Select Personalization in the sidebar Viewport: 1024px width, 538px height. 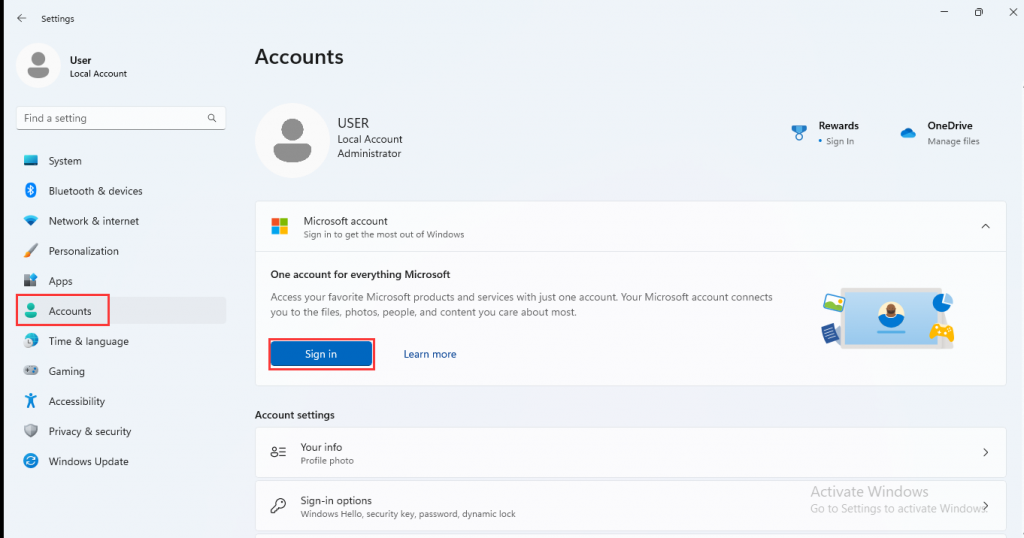(x=121, y=251)
